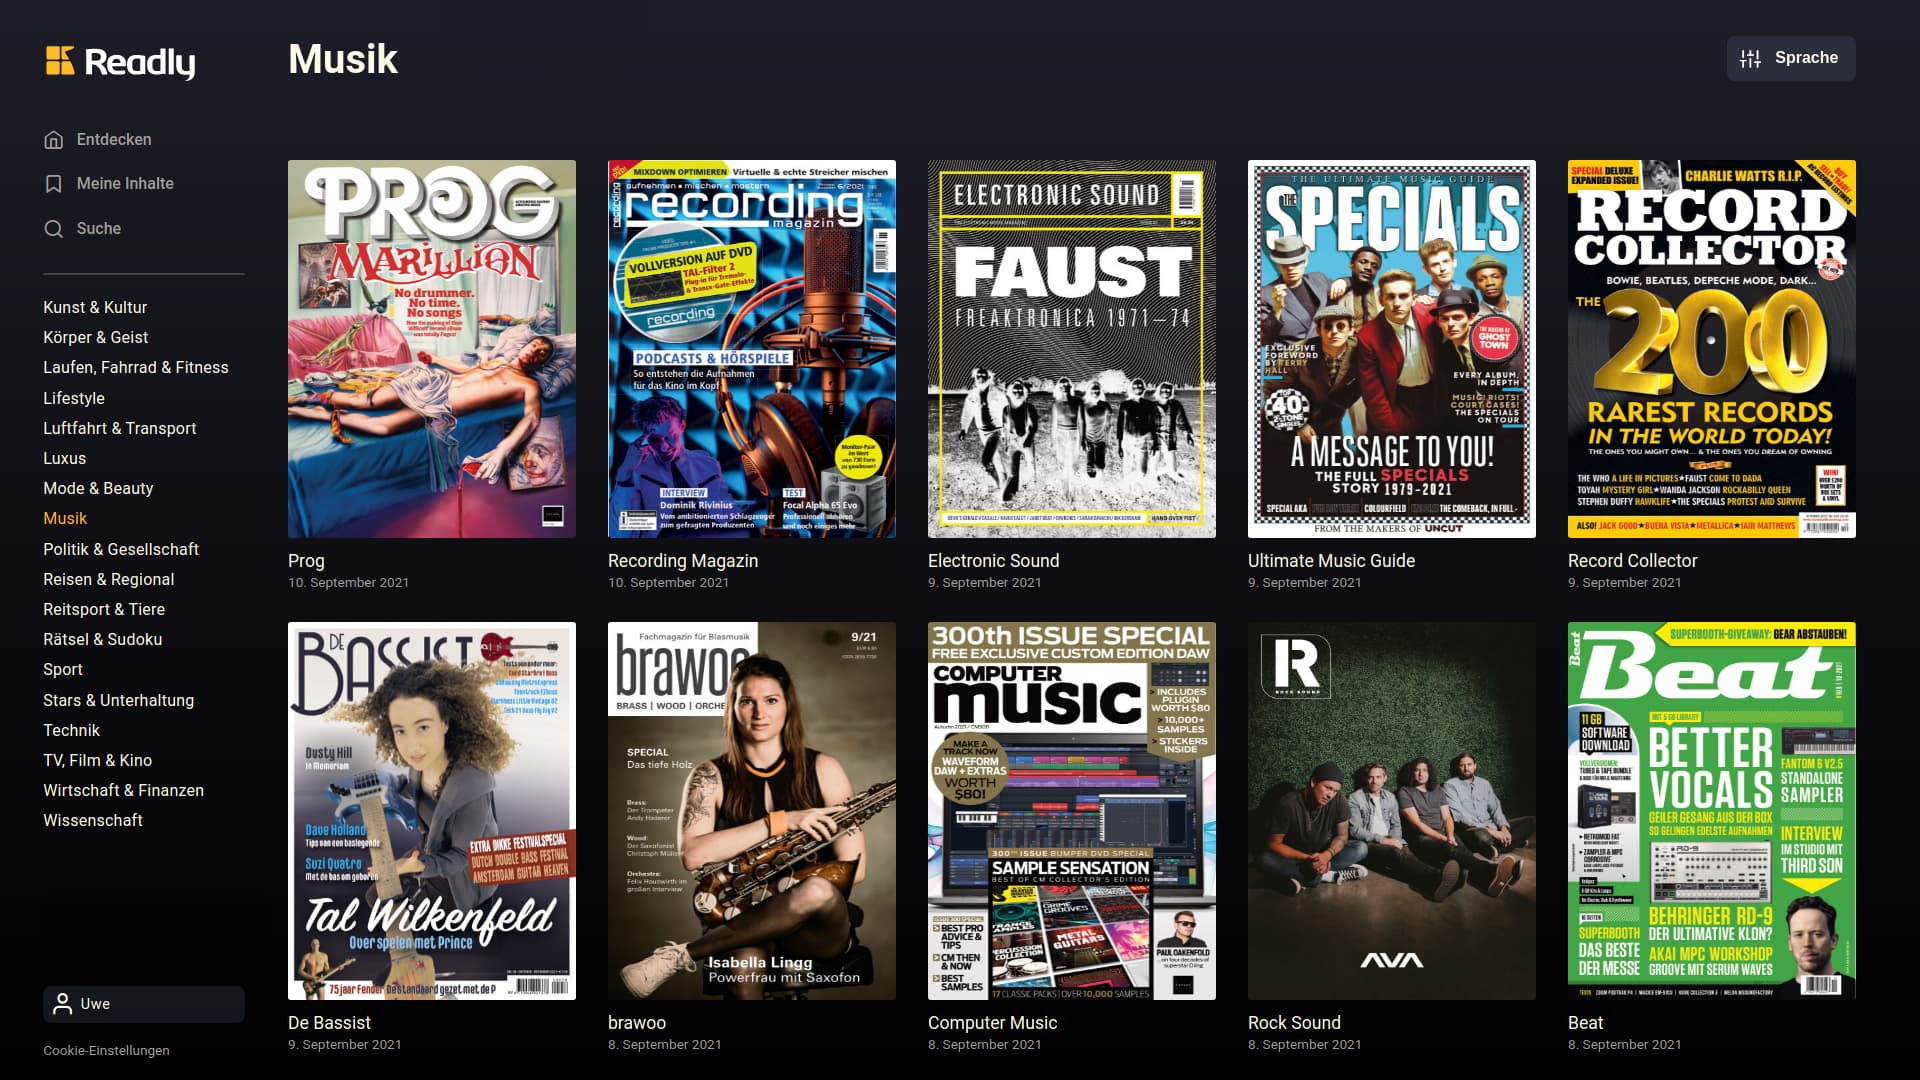Click the Record Collector title
Screen dimensions: 1920x1080
click(1632, 561)
